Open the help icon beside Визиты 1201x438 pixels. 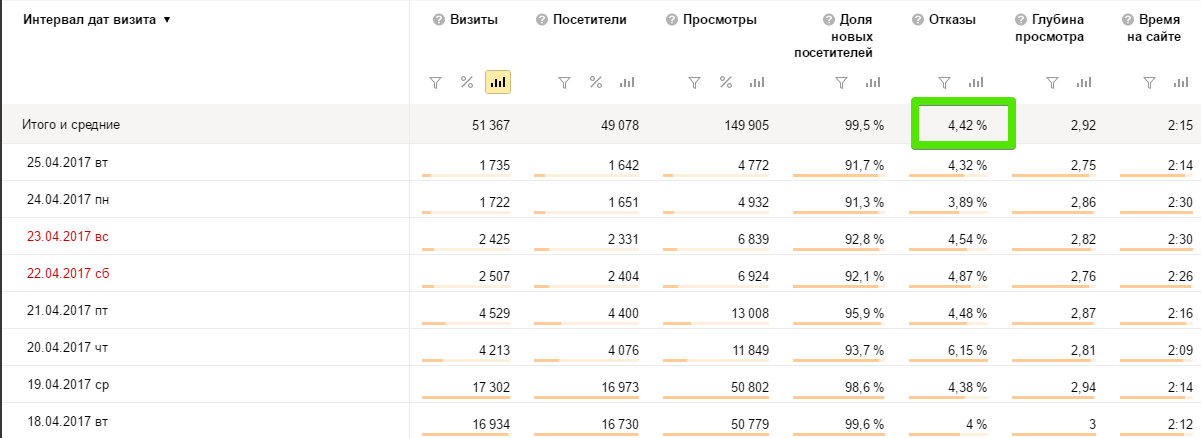point(438,20)
